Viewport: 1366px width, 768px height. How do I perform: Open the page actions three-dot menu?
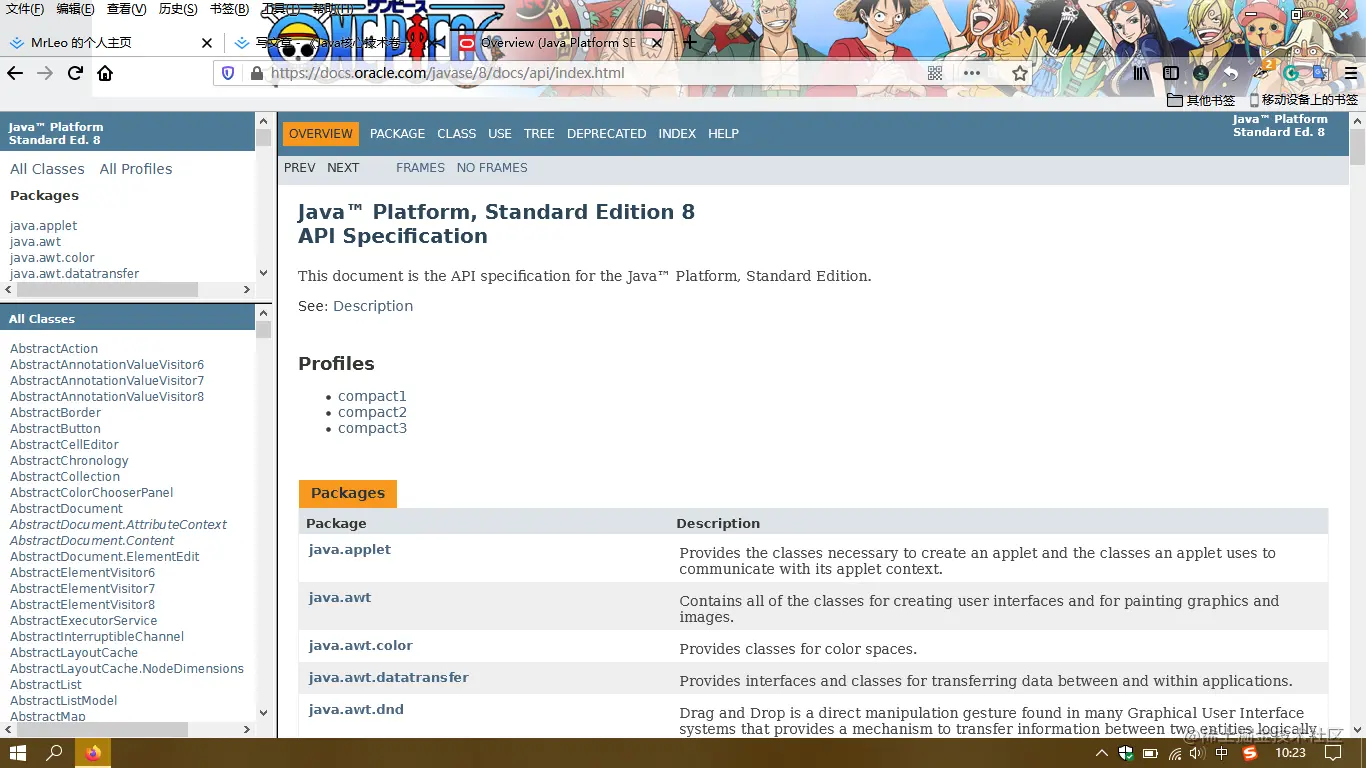click(971, 73)
